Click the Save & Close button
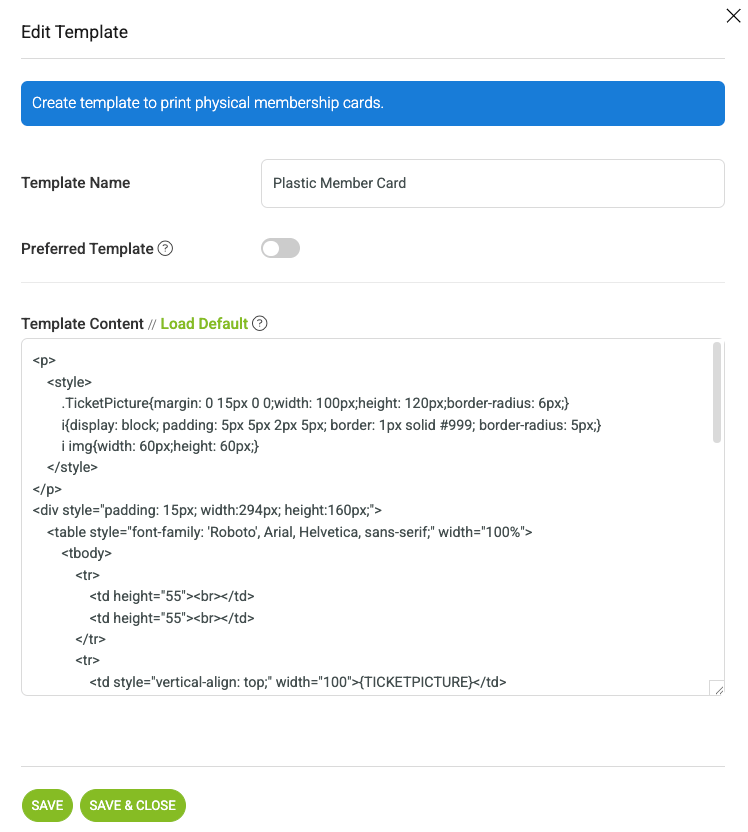Image resolution: width=748 pixels, height=832 pixels. click(x=133, y=805)
